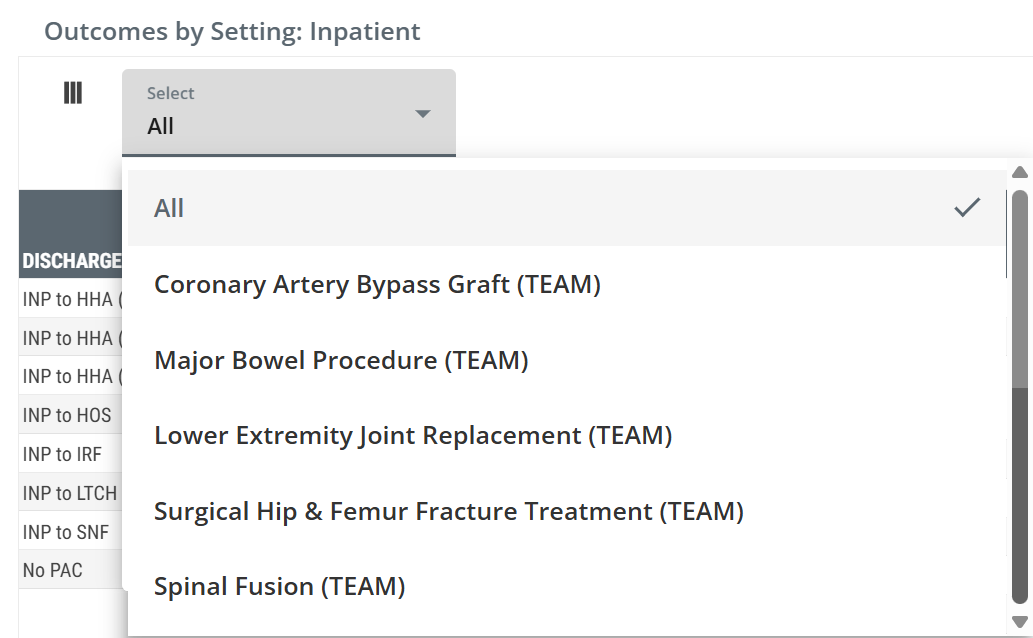Choose Surgical Hip & Femur Fracture Treatment
The height and width of the screenshot is (638, 1033).
(448, 512)
